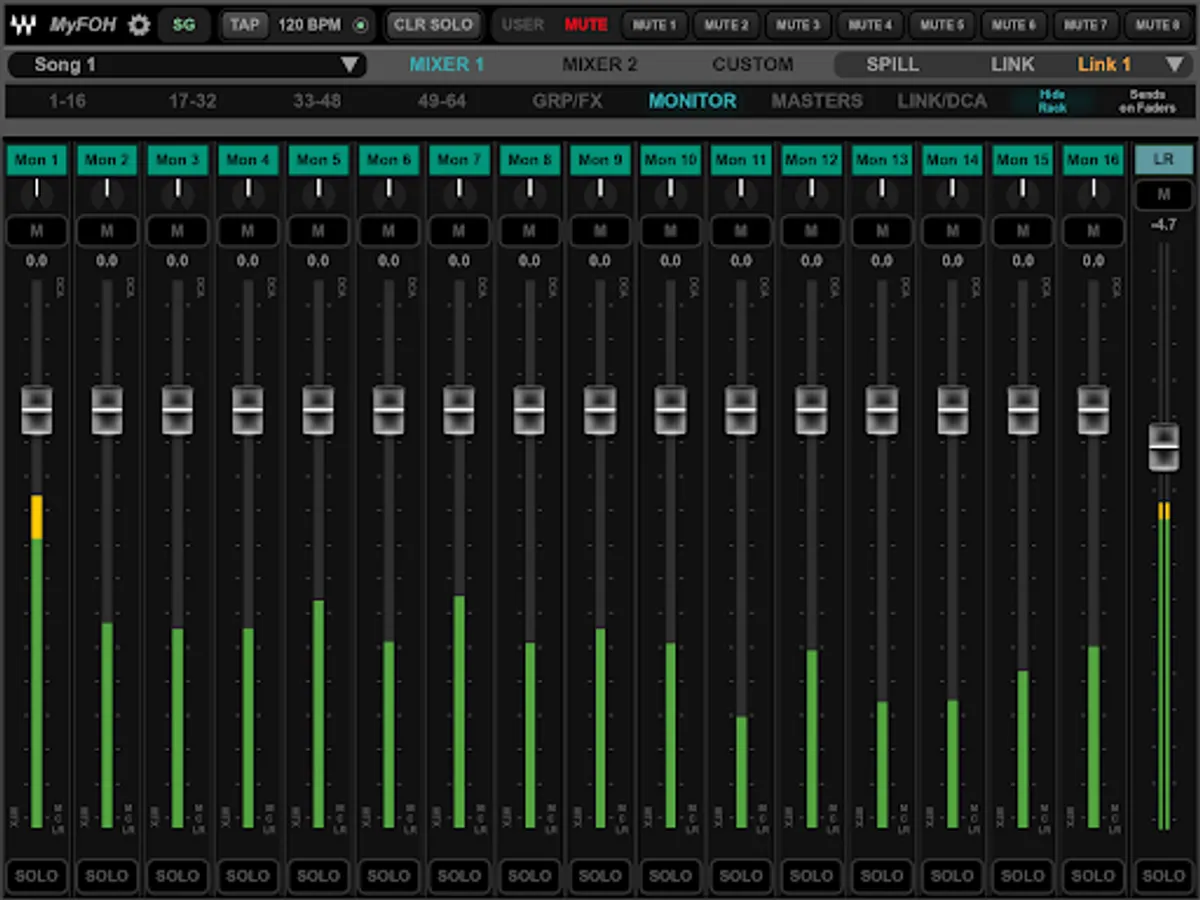Open the GRP/FX layer tab

(x=567, y=101)
